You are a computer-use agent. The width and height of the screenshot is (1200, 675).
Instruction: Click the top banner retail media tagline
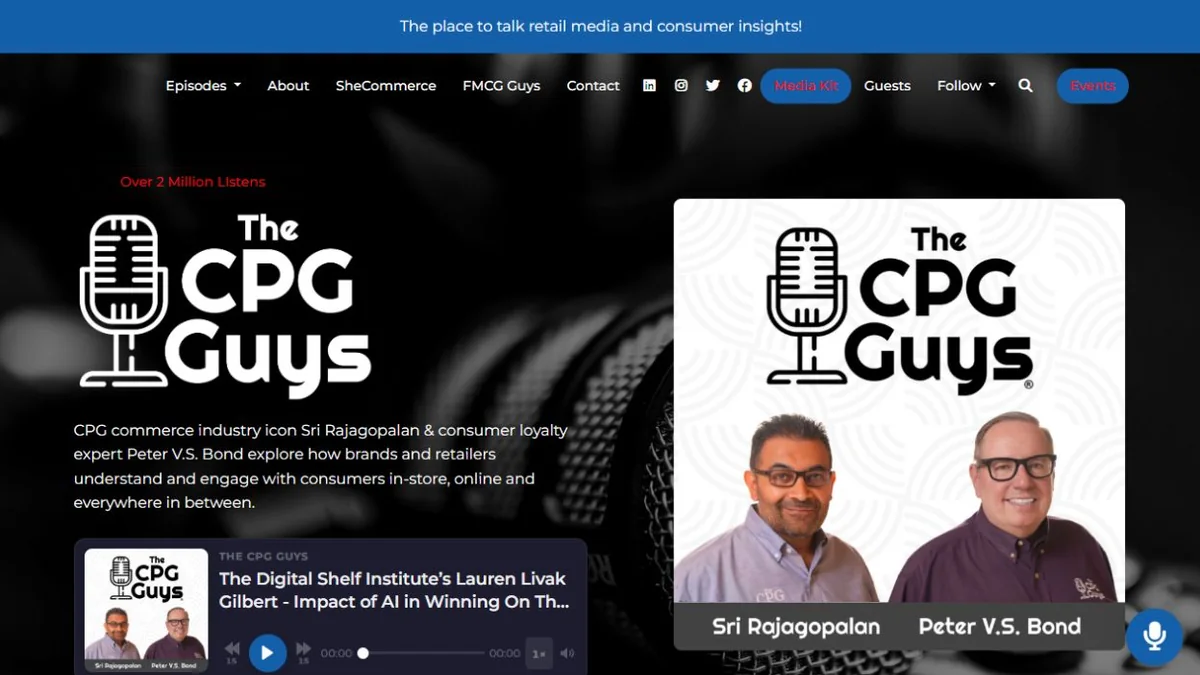coord(600,26)
